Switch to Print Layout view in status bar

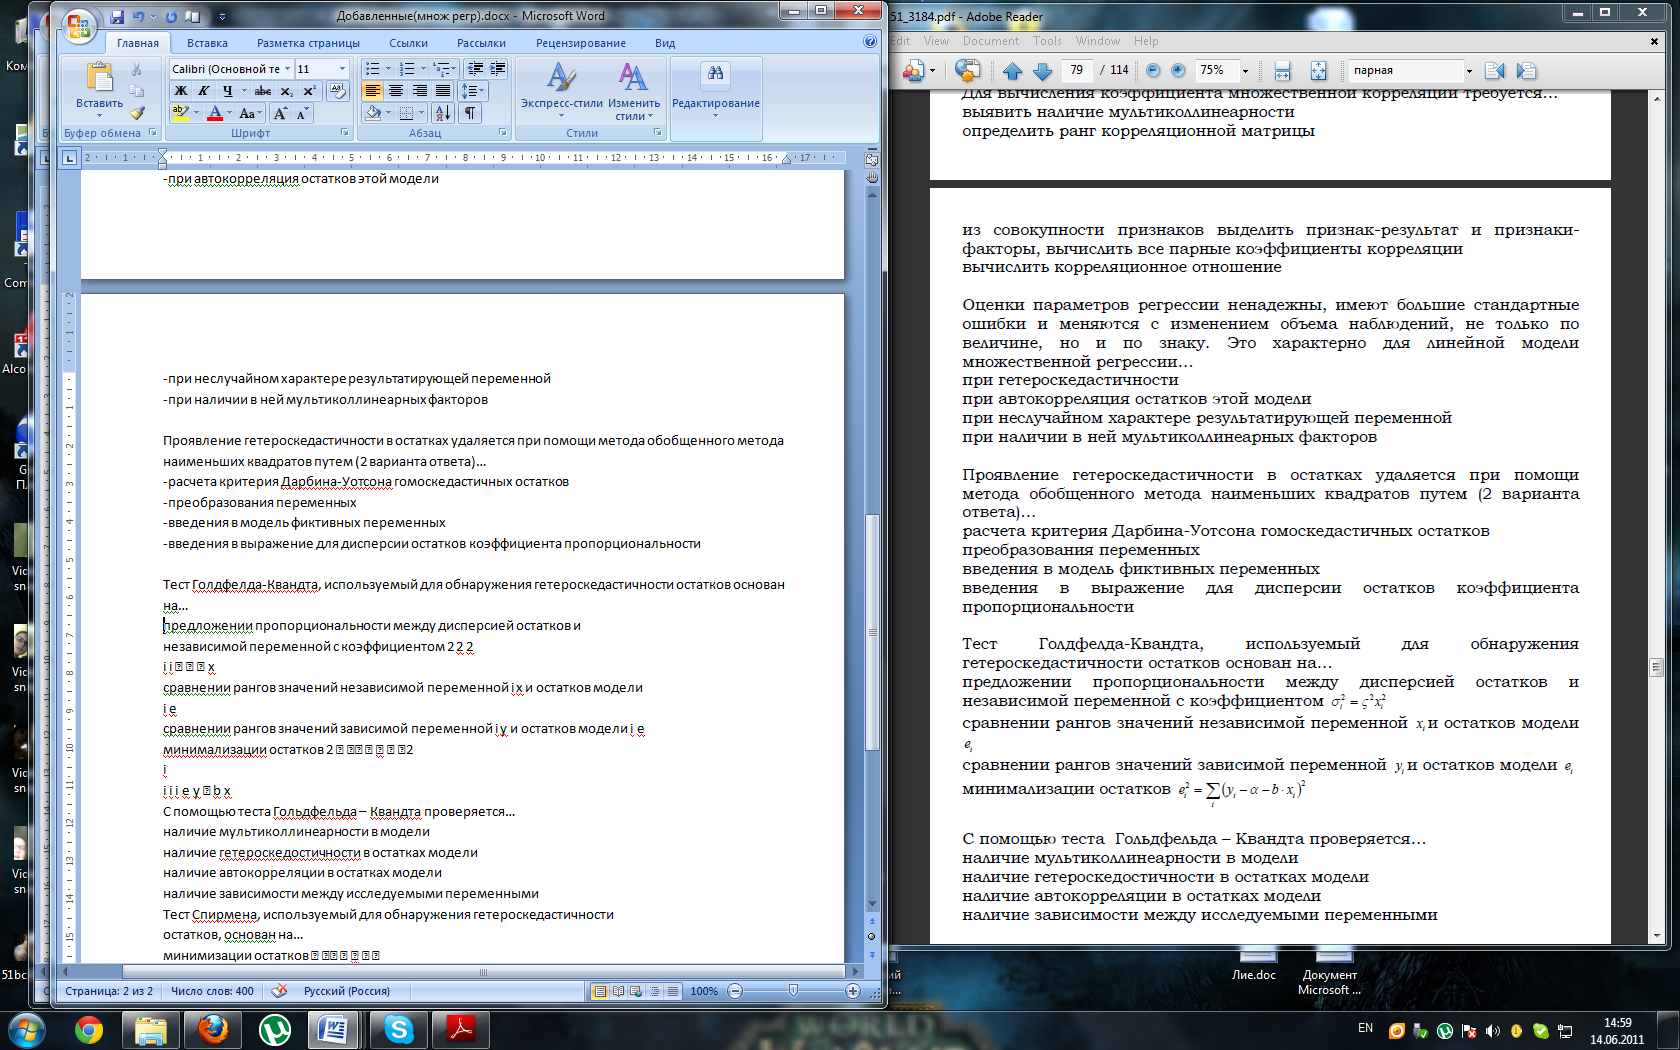tap(600, 991)
